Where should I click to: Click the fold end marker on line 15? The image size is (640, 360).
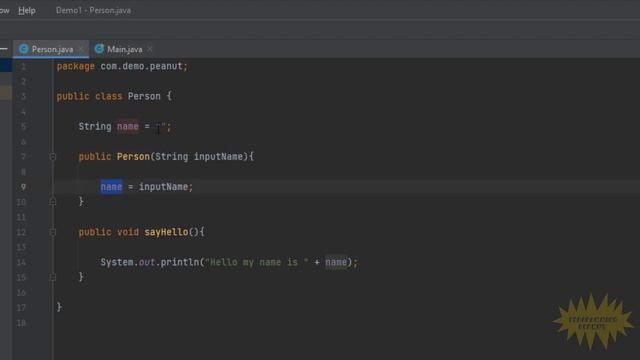(53, 278)
